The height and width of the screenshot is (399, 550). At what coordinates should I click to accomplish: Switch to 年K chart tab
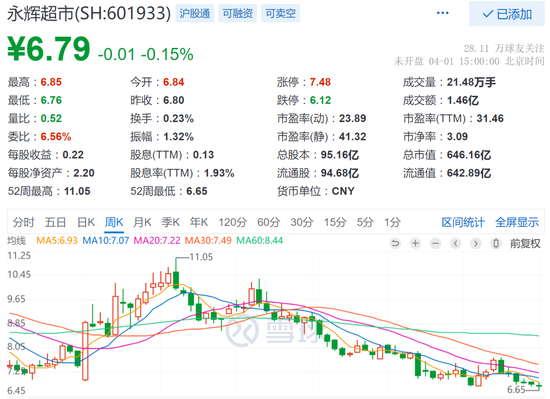tap(199, 222)
